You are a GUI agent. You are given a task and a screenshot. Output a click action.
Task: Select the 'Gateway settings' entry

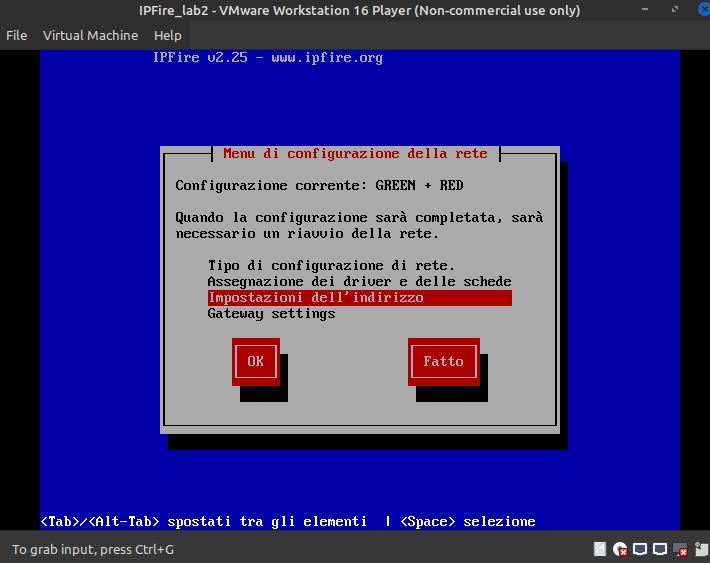point(271,313)
